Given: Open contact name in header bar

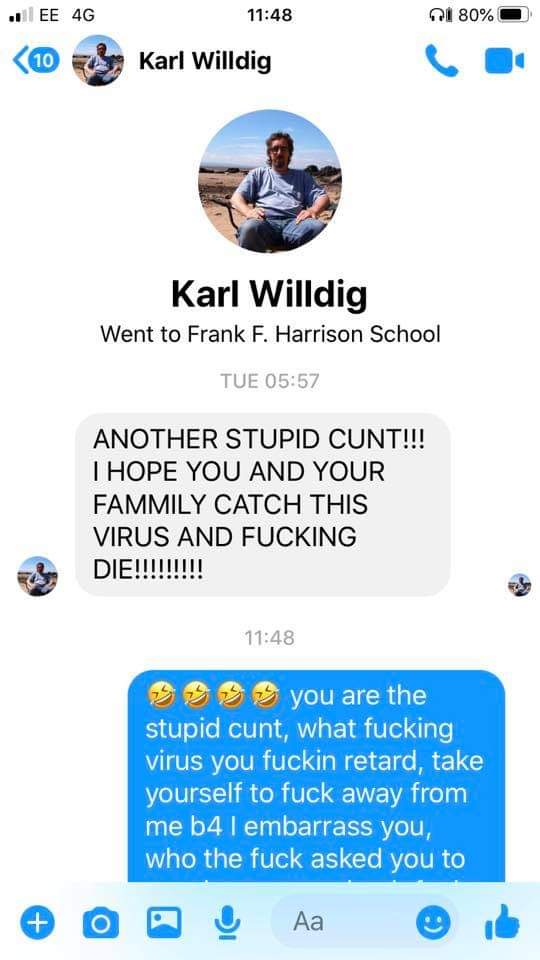Looking at the screenshot, I should (x=205, y=61).
